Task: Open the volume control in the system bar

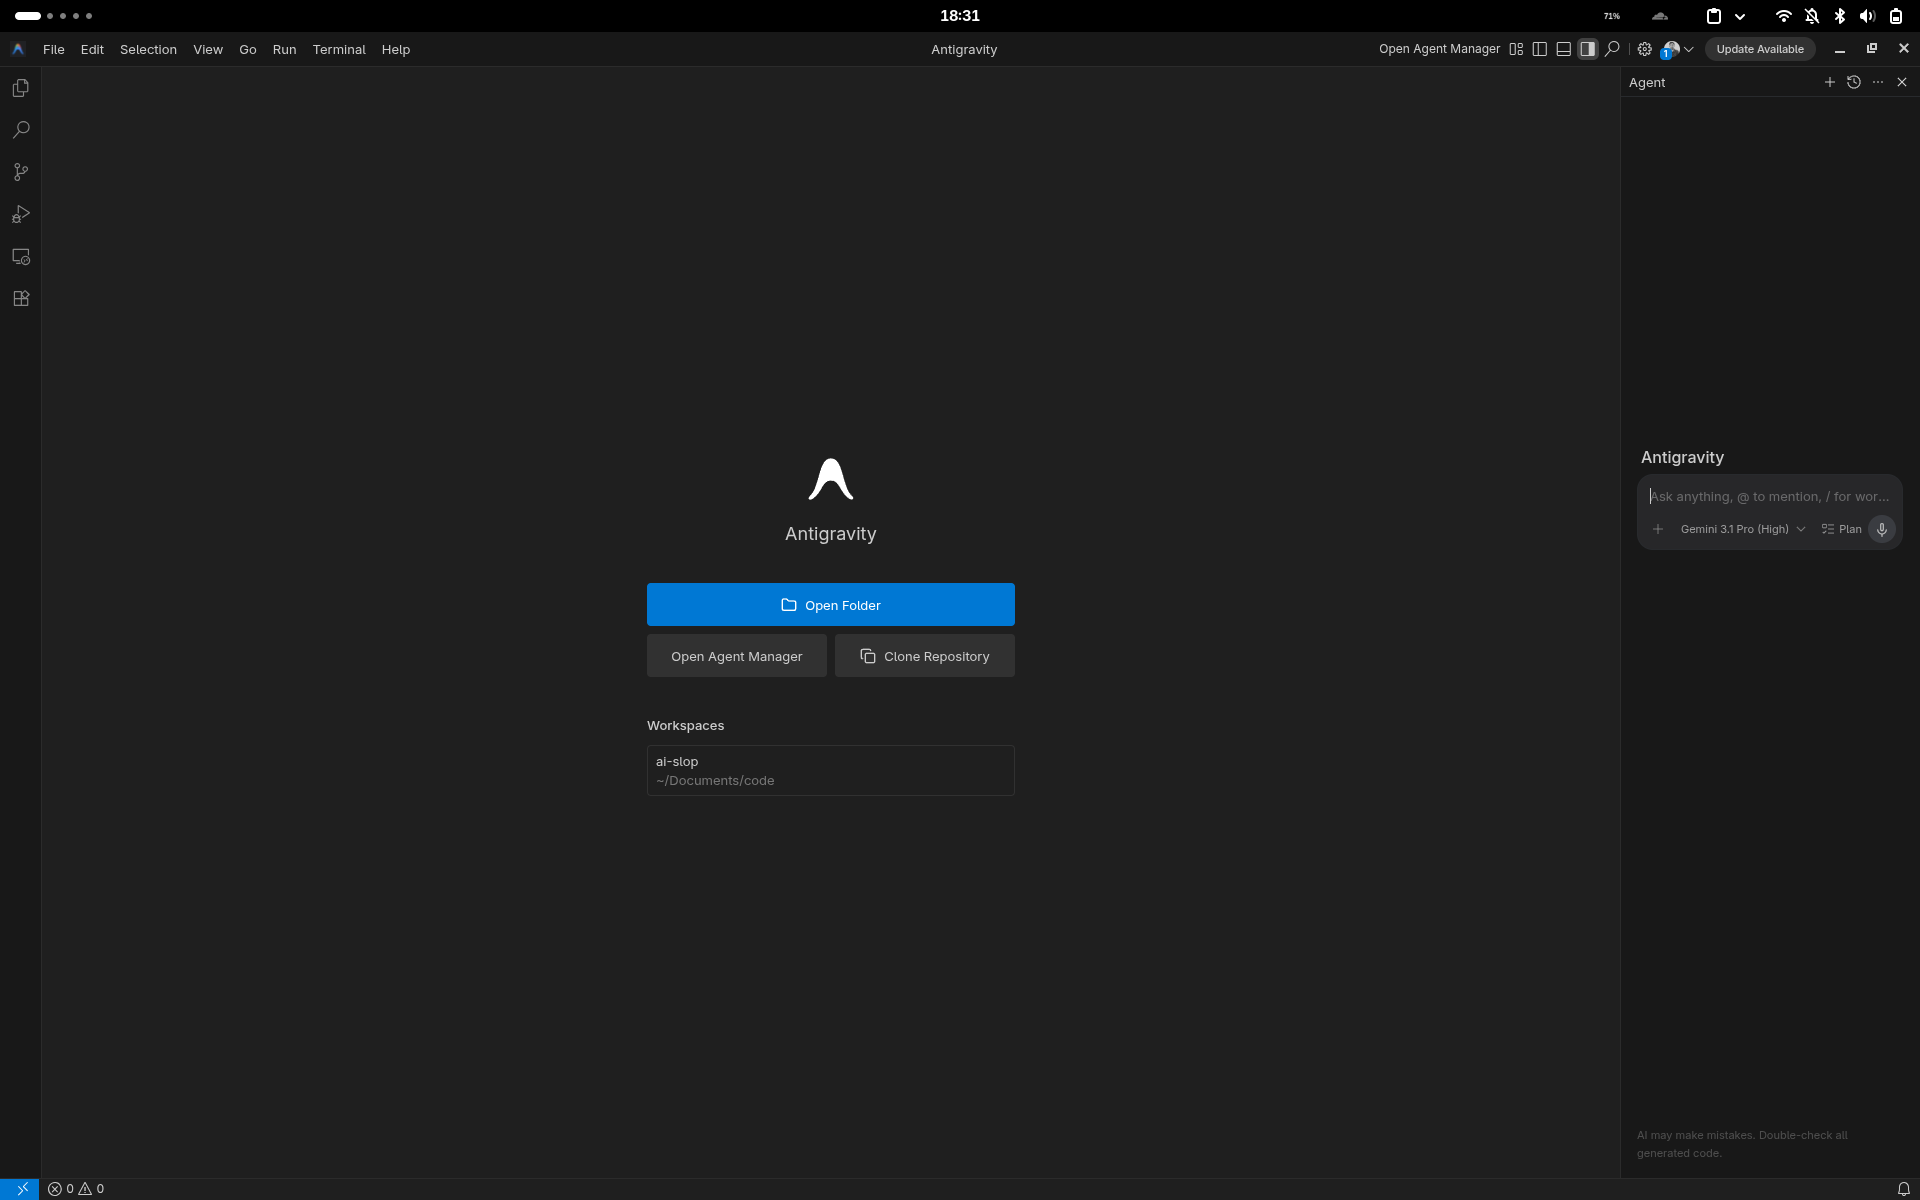Action: pos(1867,16)
